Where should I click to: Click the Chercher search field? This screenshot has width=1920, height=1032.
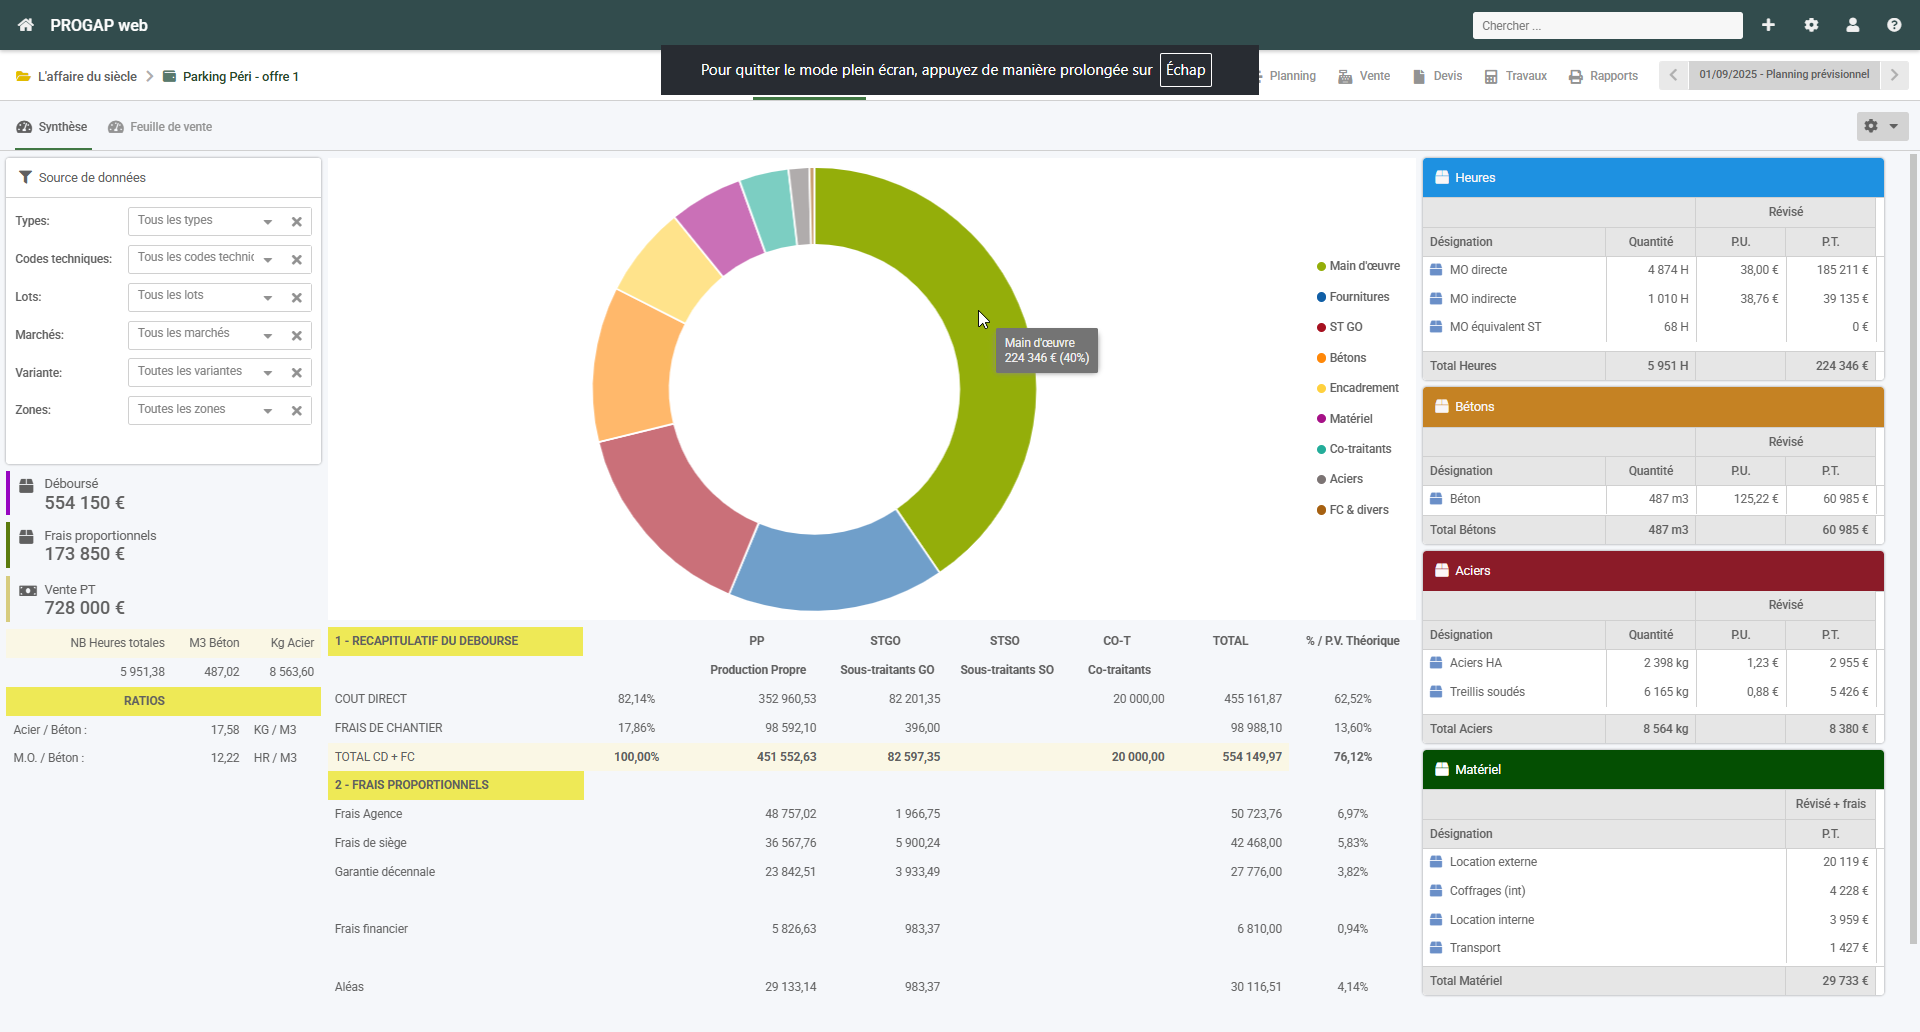1607,26
